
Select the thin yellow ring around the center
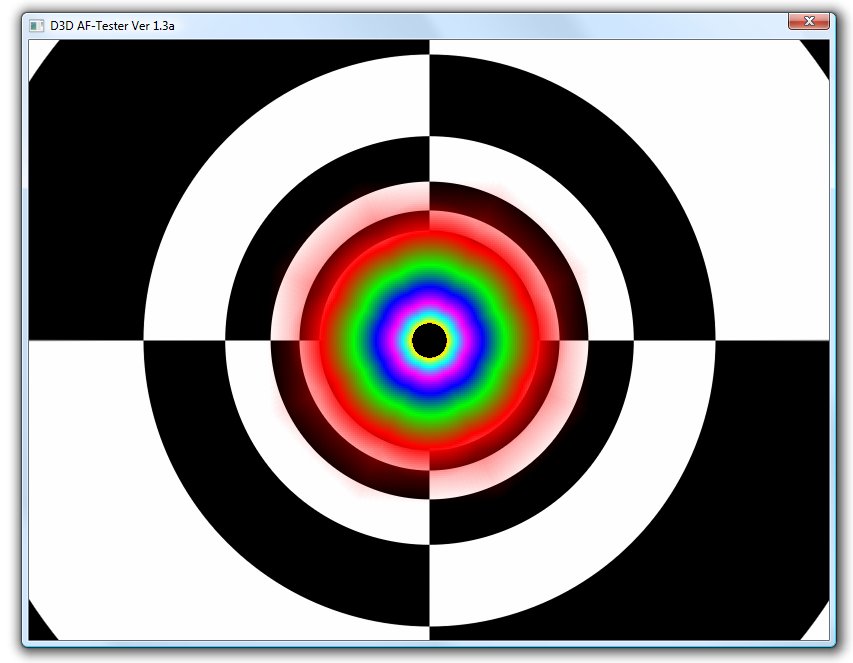pyautogui.click(x=429, y=322)
